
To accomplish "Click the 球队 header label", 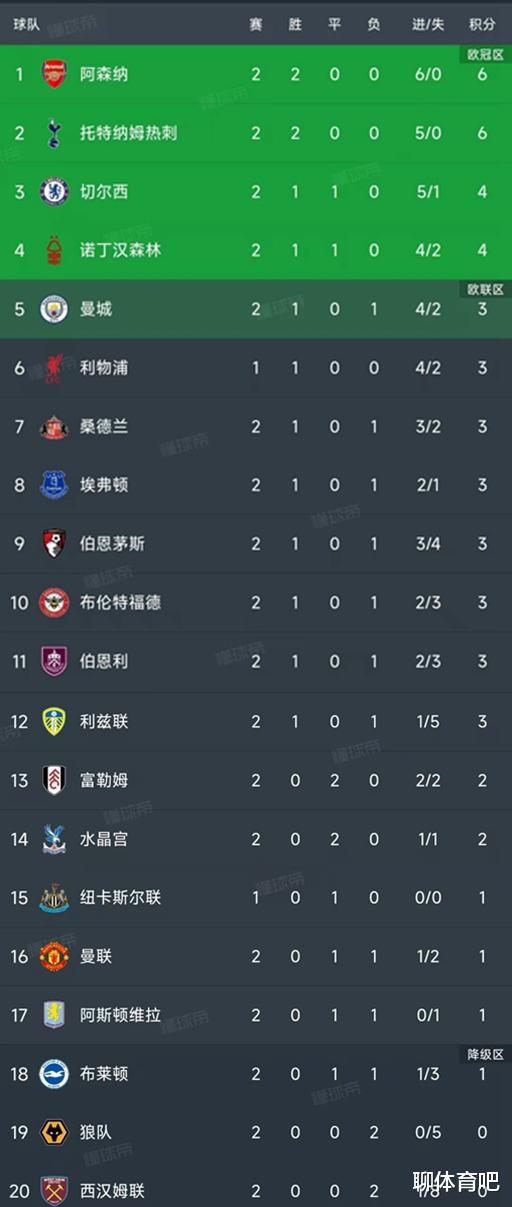I will click(x=27, y=24).
